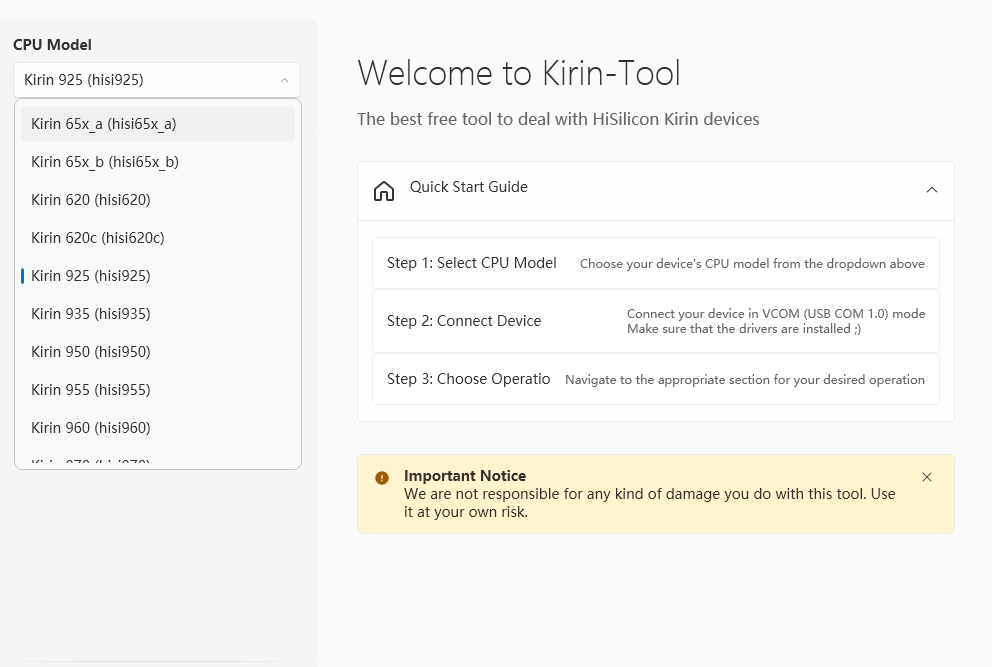Select Kirin 65x_a (hisi65x_a) option
The height and width of the screenshot is (667, 992).
pos(158,124)
